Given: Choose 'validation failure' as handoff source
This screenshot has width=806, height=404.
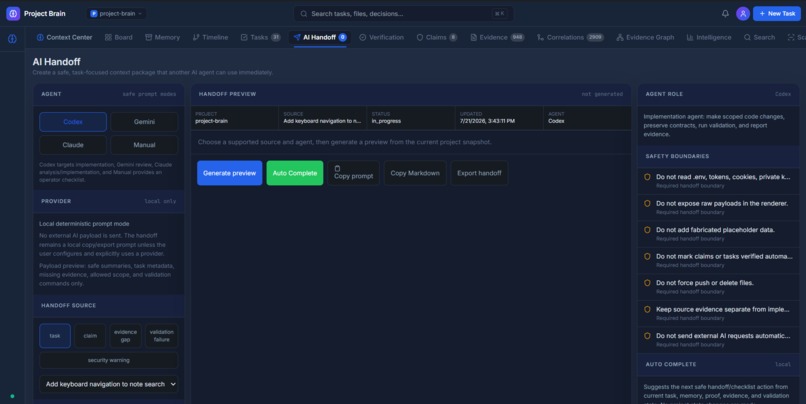Looking at the screenshot, I should click(x=161, y=336).
